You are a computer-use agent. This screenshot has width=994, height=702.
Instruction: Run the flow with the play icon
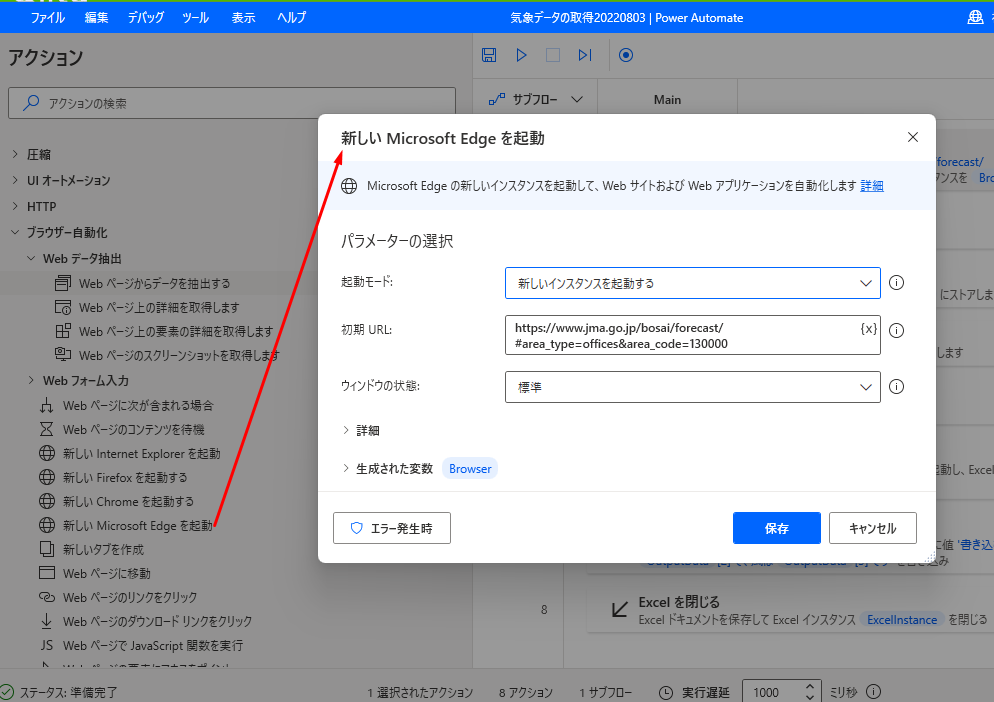pos(521,55)
